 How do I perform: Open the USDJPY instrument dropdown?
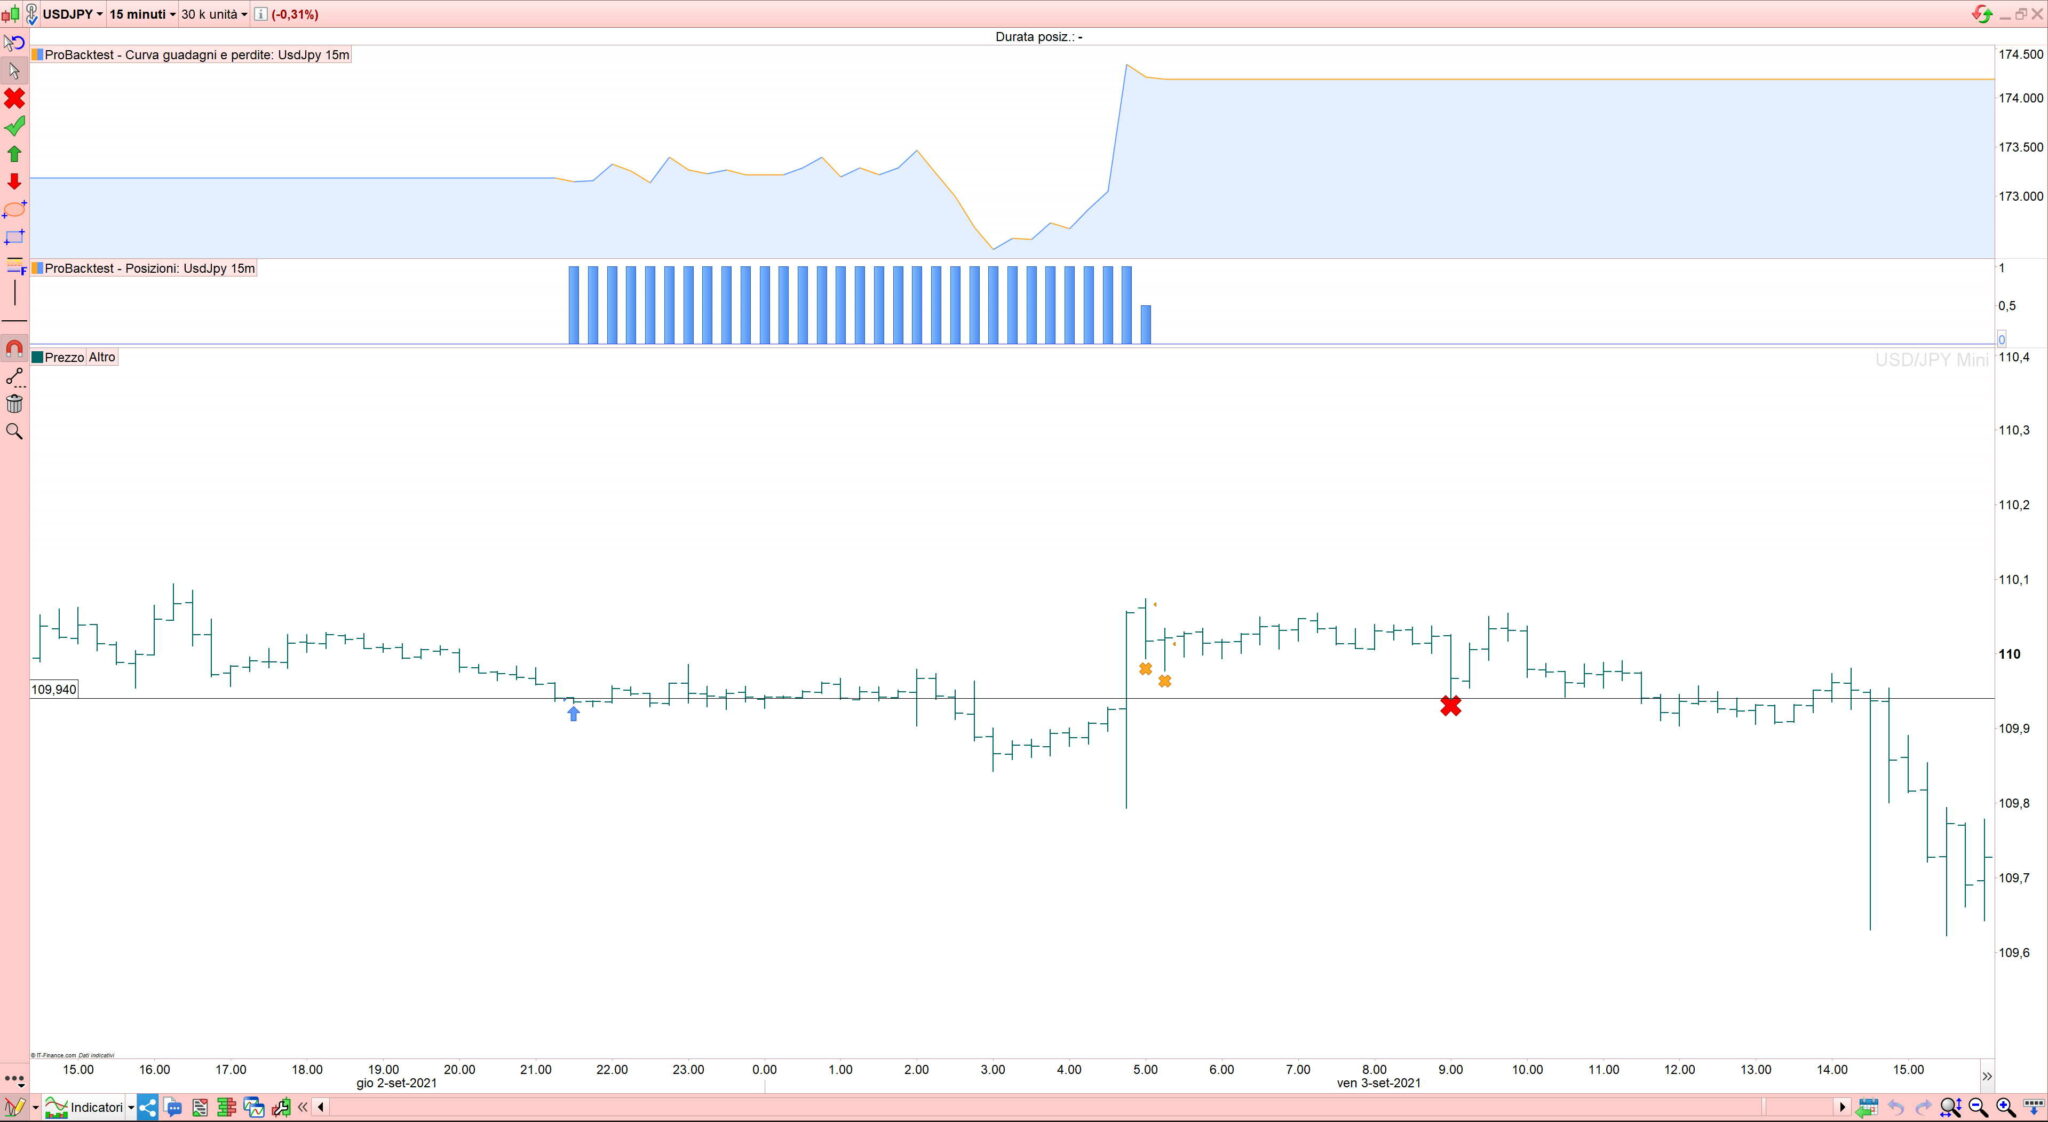[72, 14]
